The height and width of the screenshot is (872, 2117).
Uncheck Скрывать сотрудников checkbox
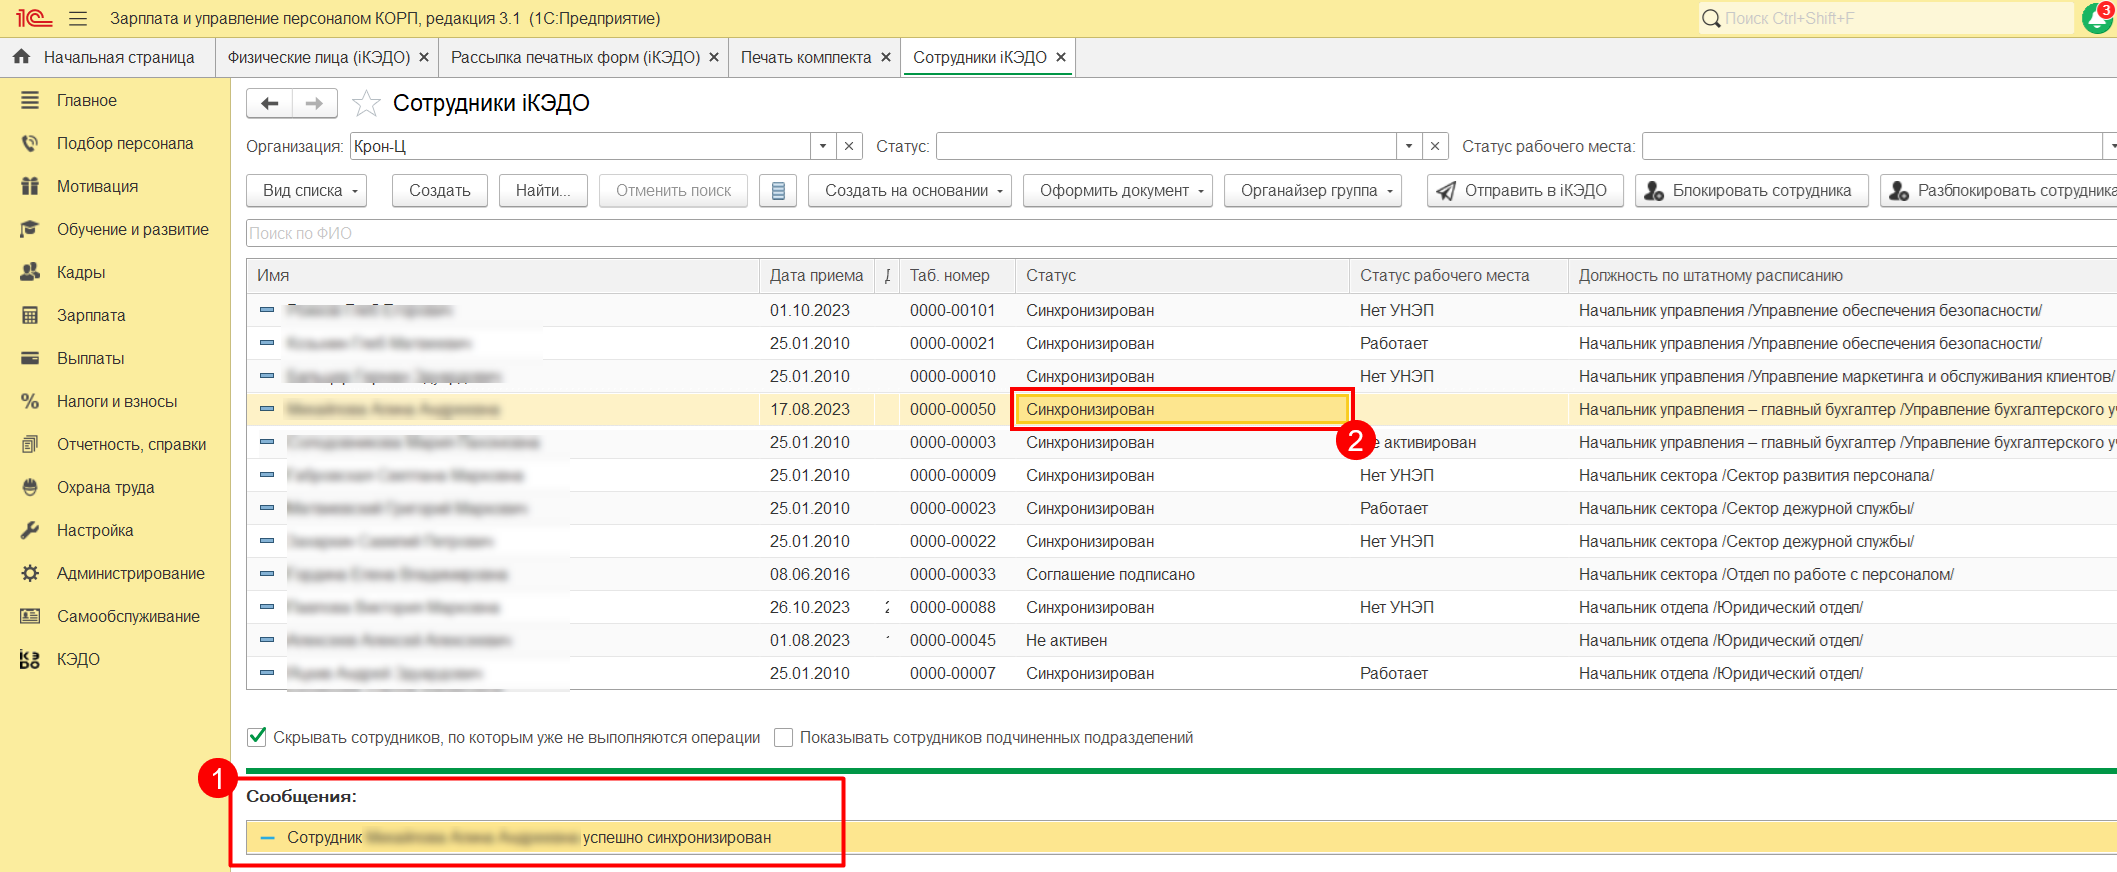[x=257, y=737]
